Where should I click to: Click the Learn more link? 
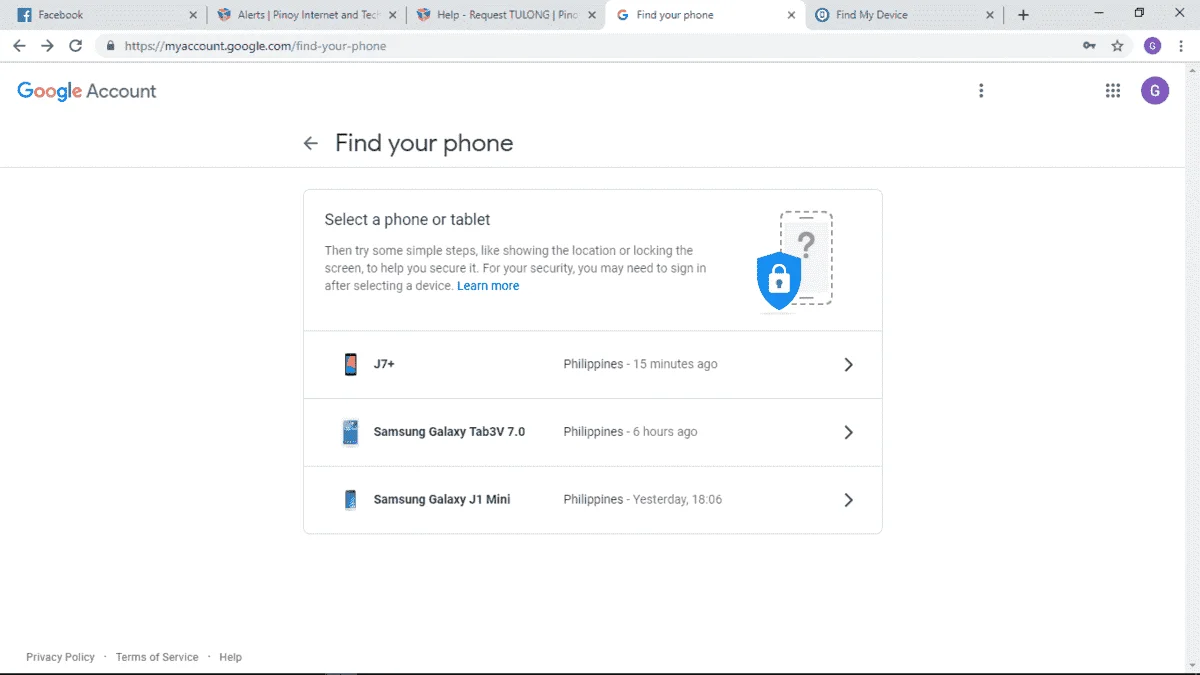click(x=488, y=286)
